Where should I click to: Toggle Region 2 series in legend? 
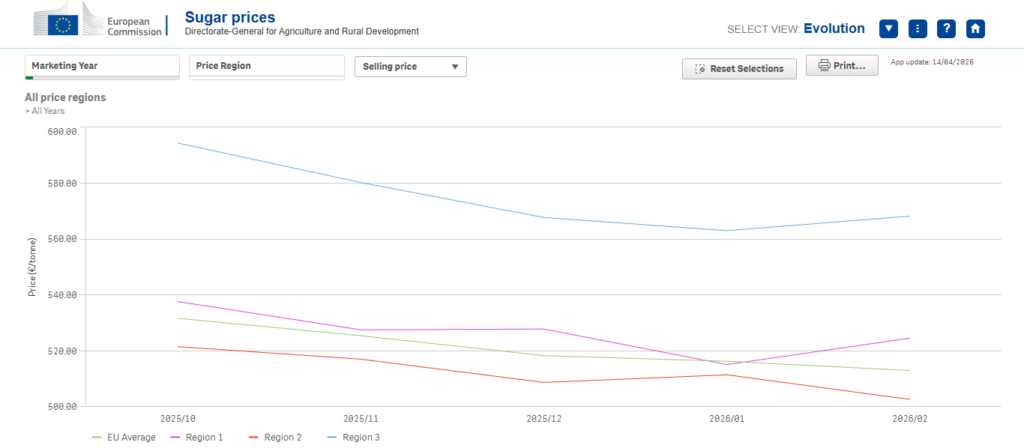pos(273,437)
